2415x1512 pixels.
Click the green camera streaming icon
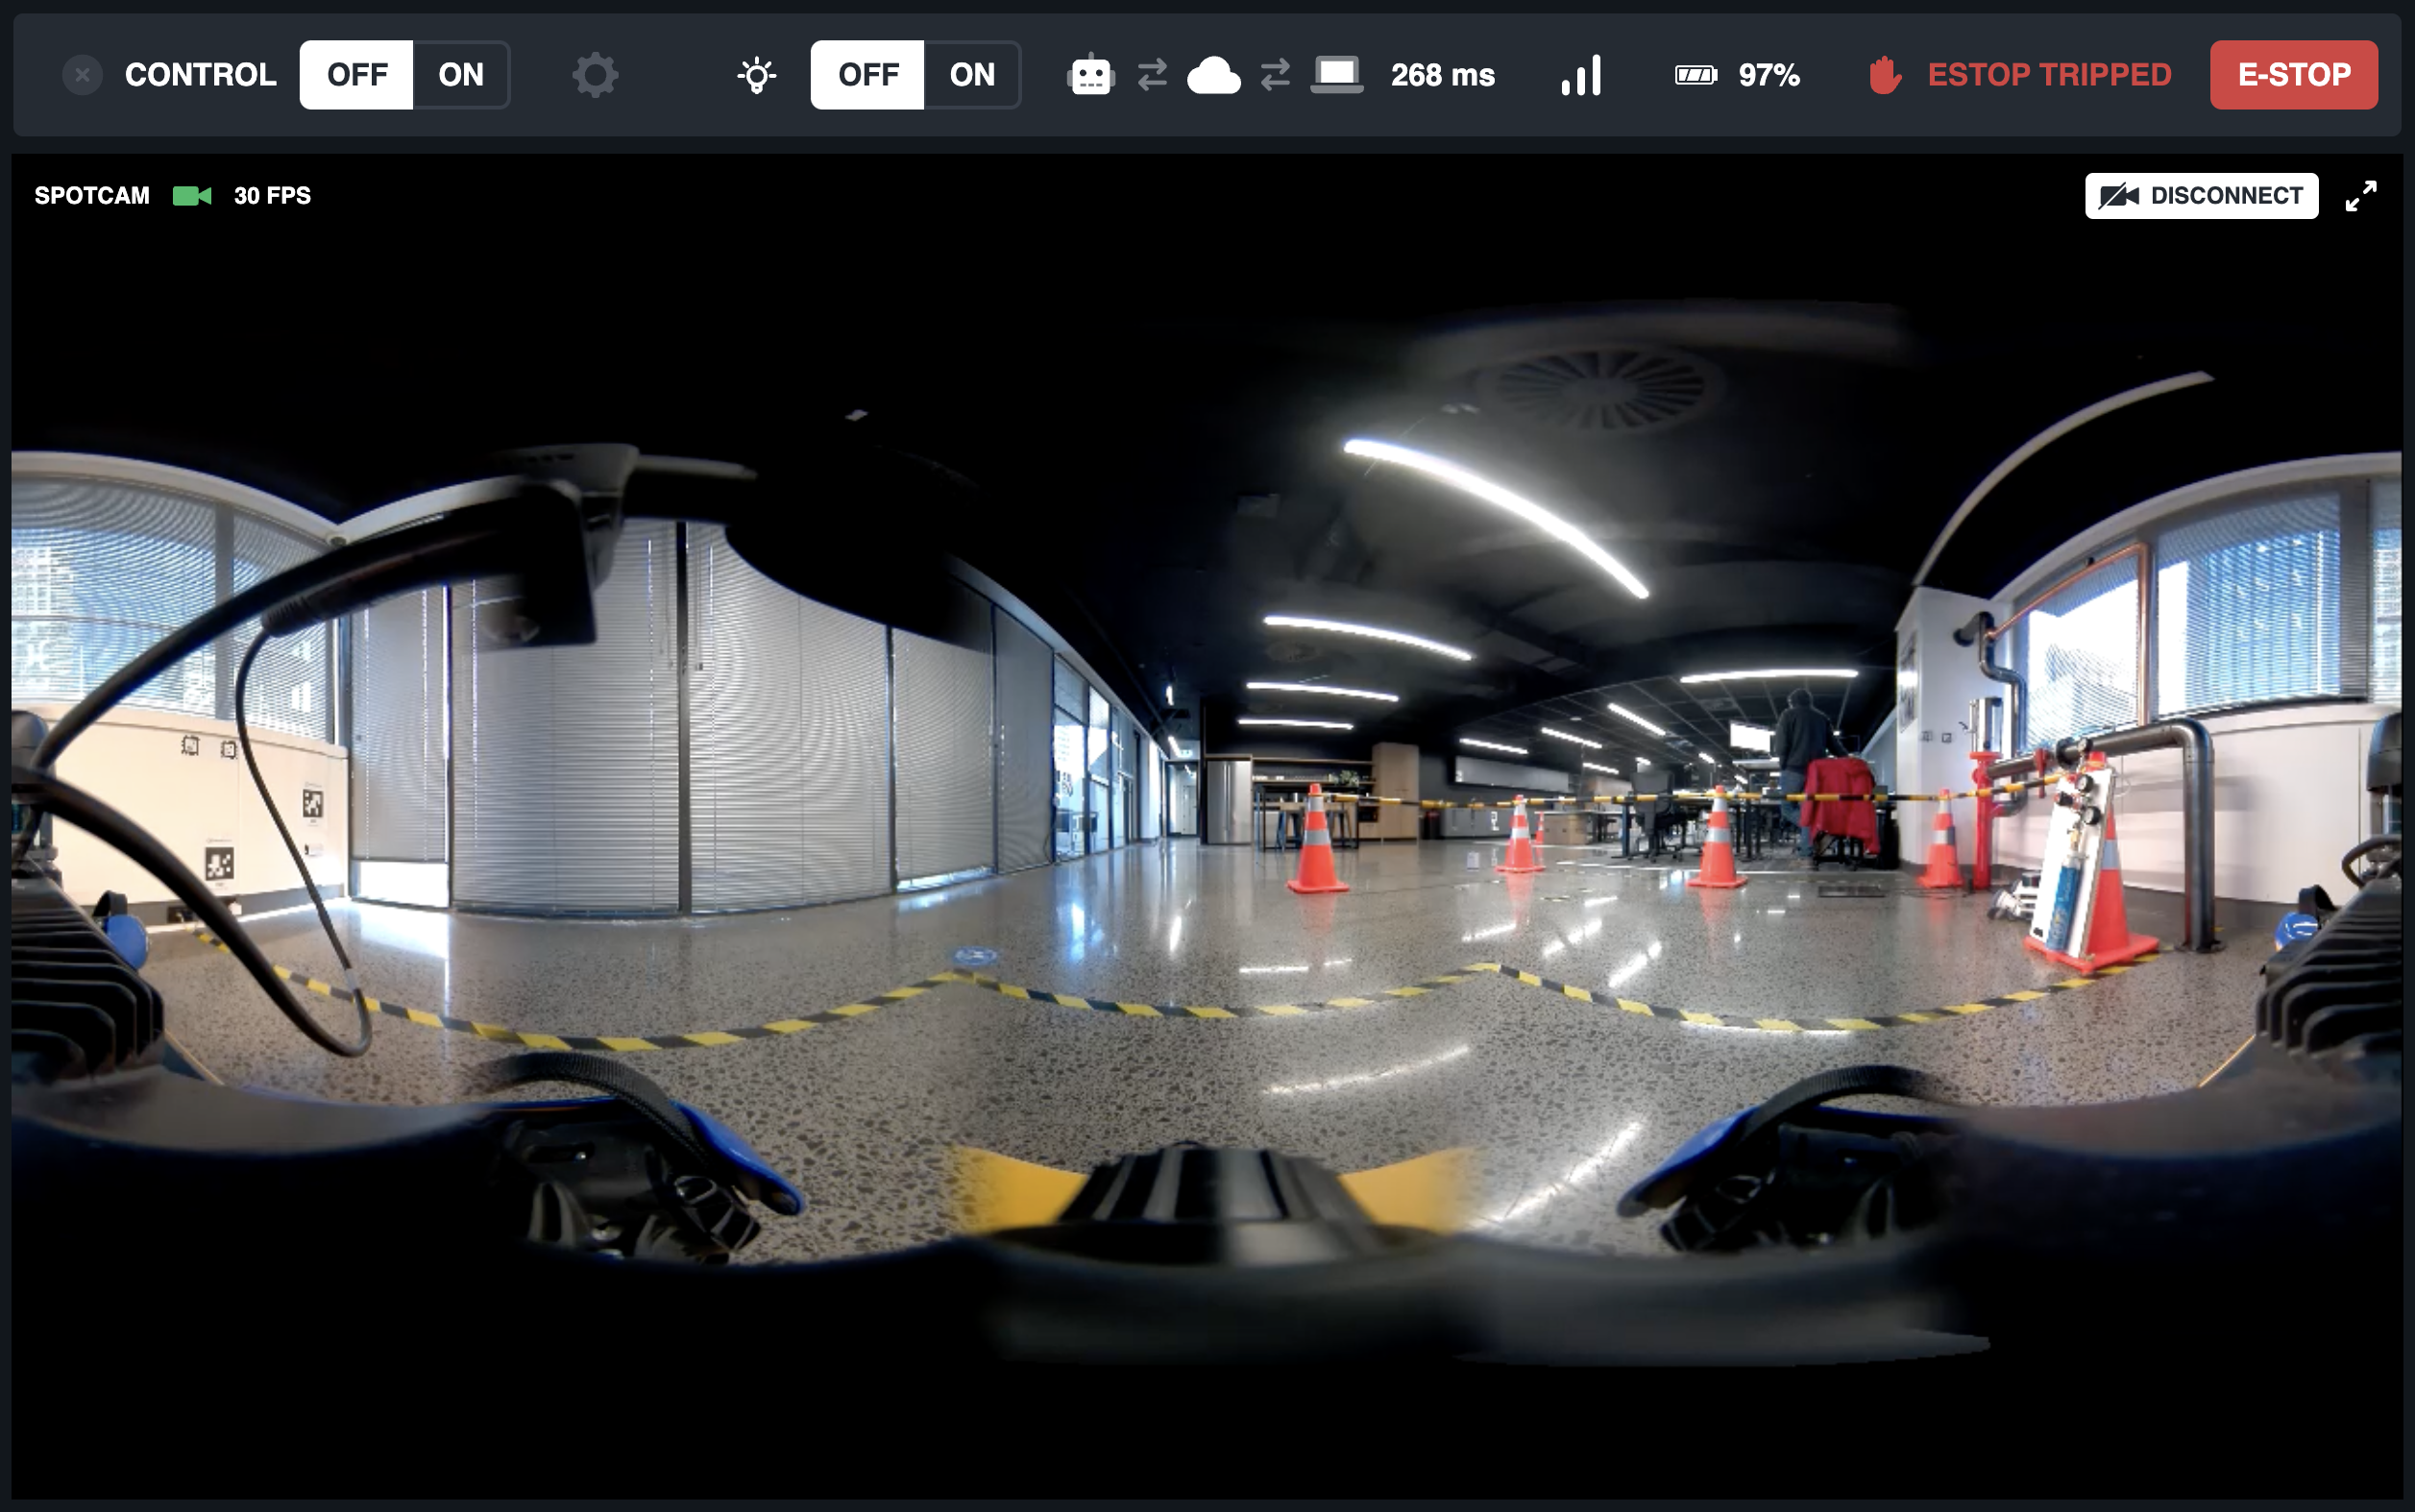point(192,196)
